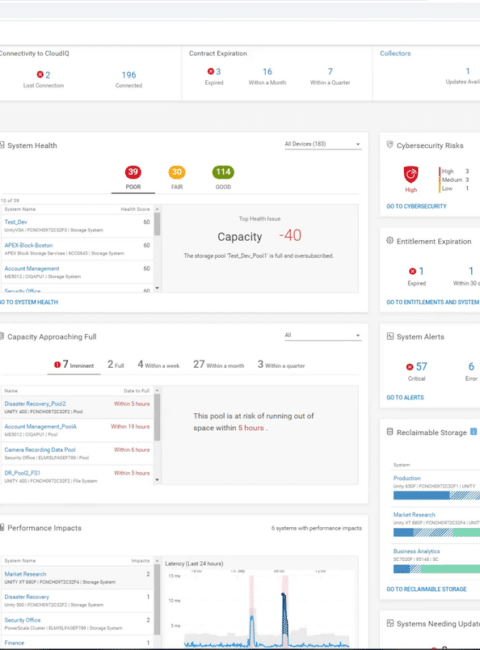
Task: Click the Entitlement Expired red error icon
Action: point(412,271)
